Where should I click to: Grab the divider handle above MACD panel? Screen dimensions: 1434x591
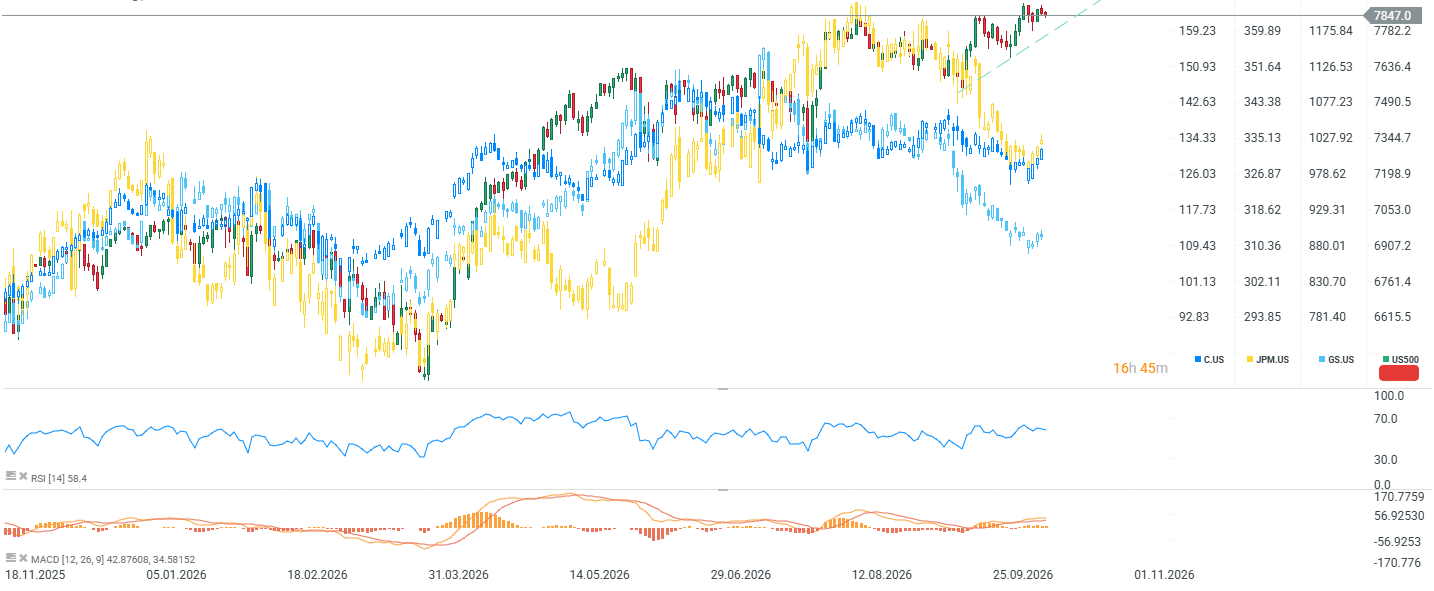[x=723, y=490]
